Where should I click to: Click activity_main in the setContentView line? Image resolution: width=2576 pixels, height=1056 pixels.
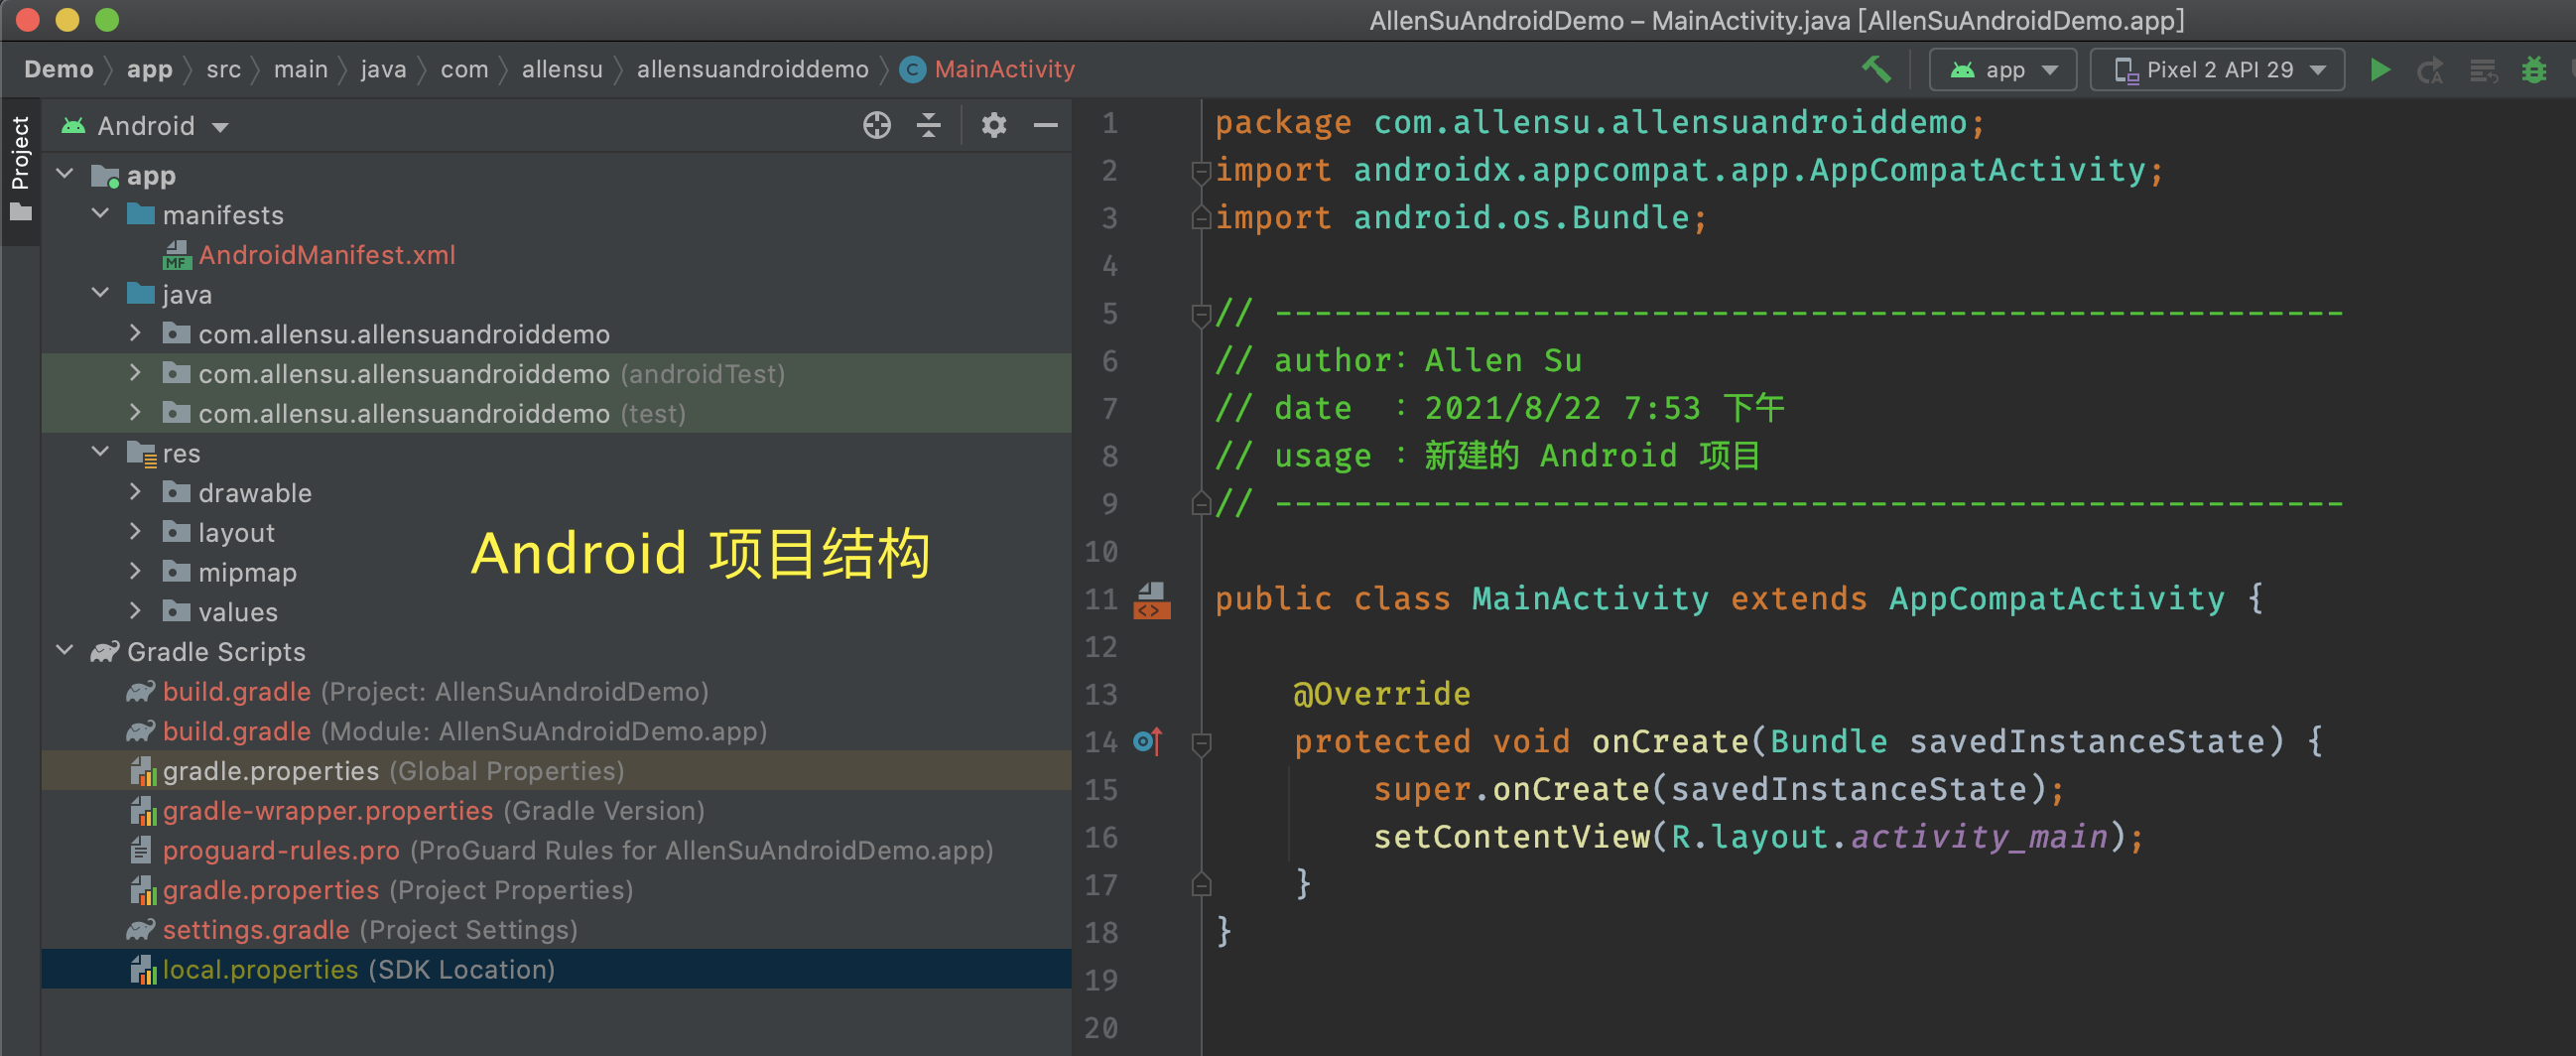[x=1979, y=837]
